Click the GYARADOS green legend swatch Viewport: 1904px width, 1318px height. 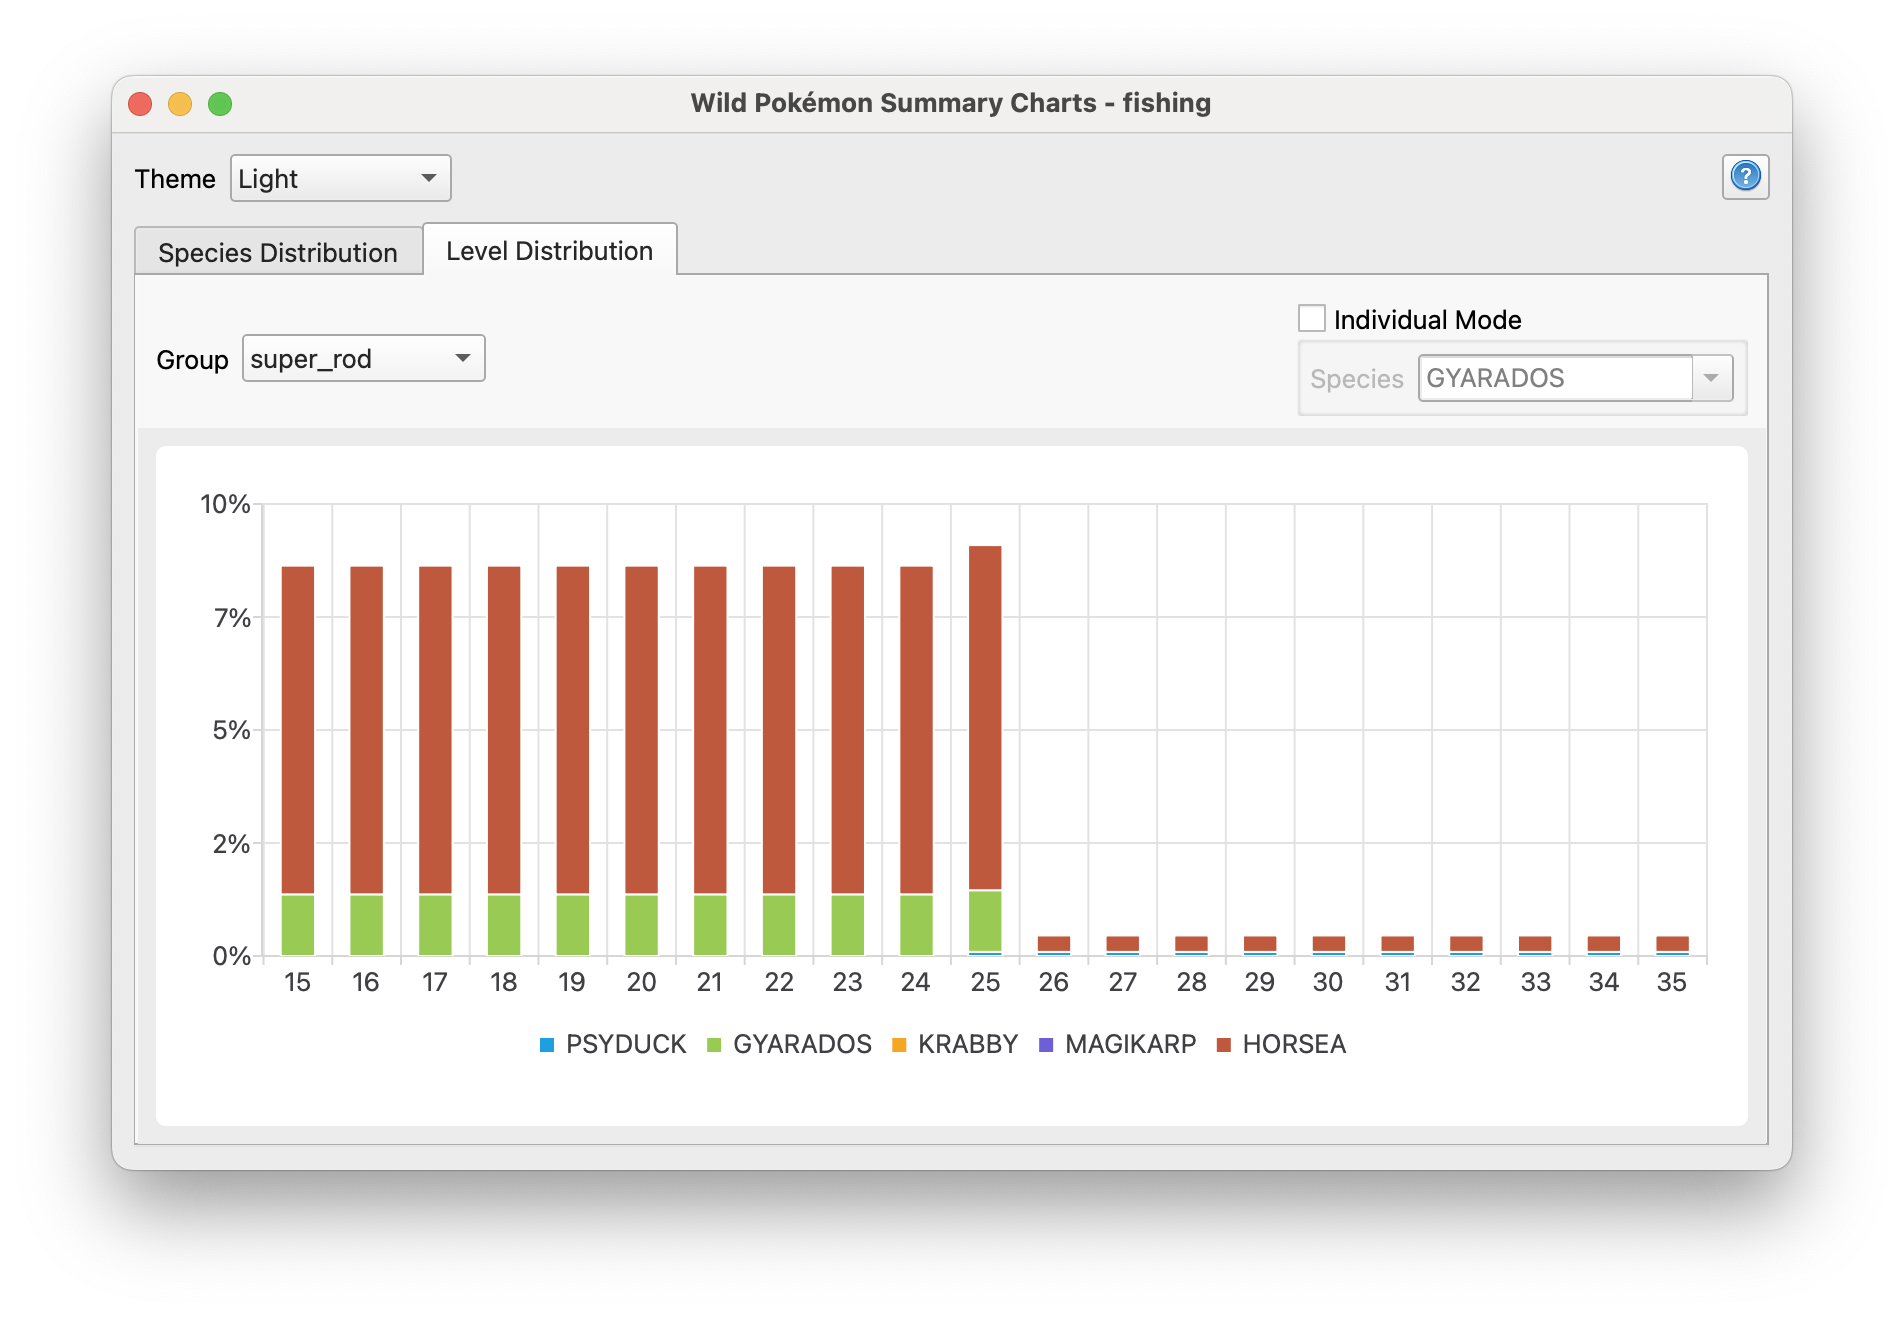click(x=714, y=1045)
